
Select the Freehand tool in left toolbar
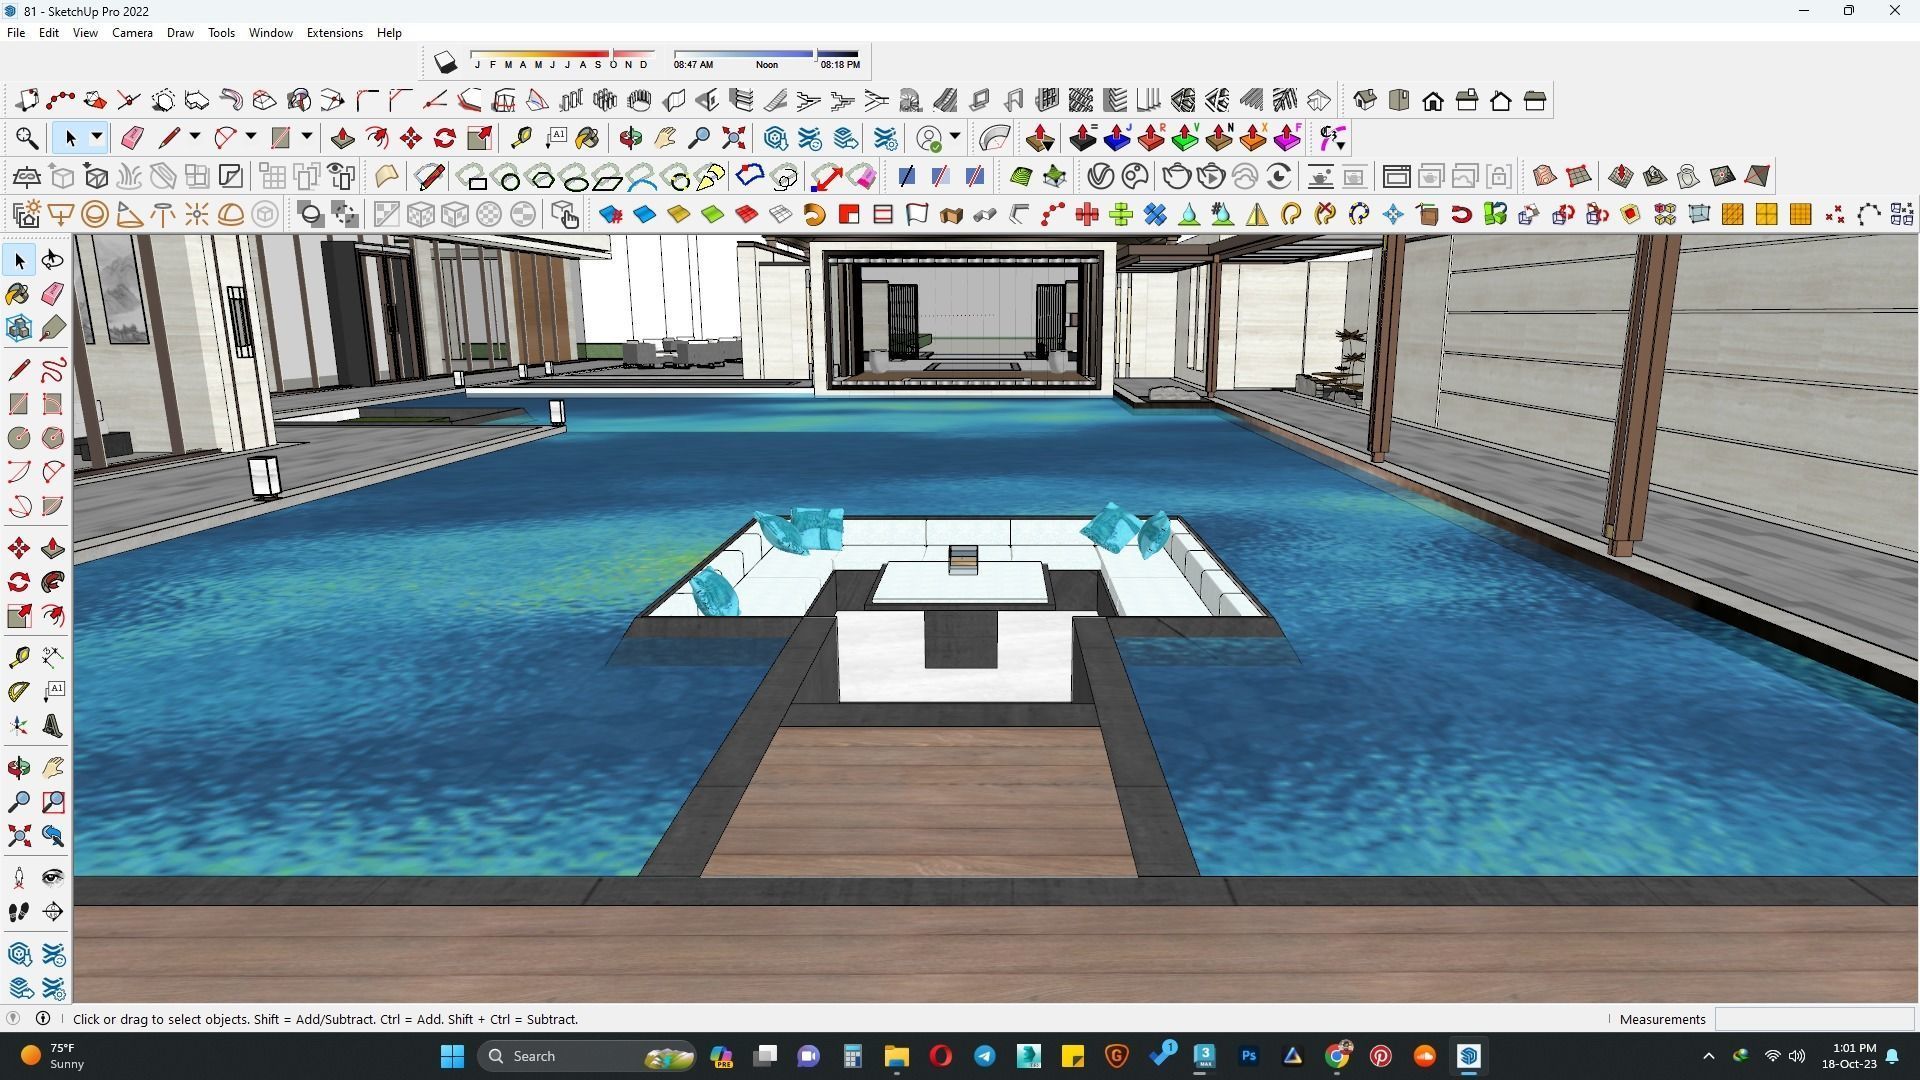point(53,370)
